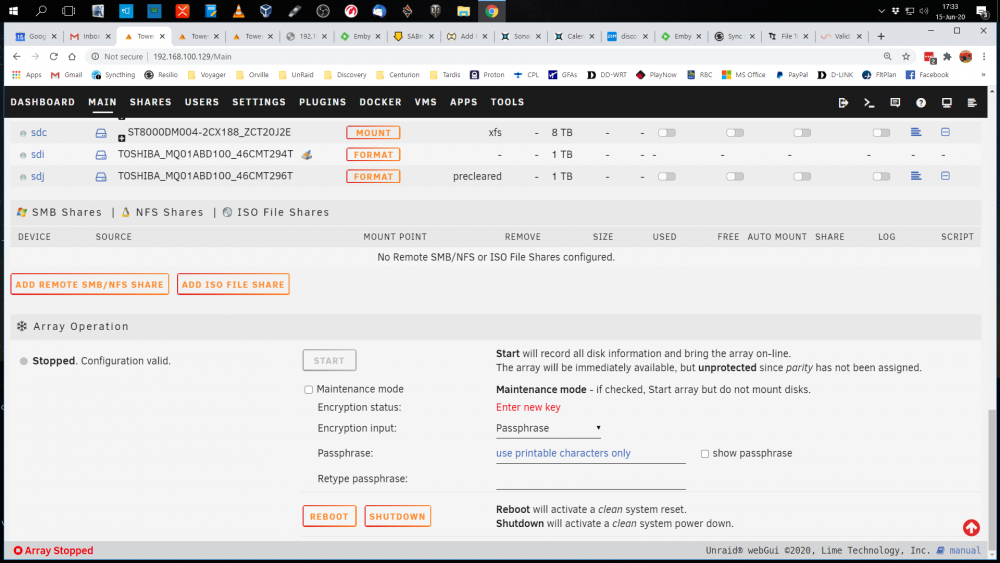Open the Encryption input Passphrase dropdown
The width and height of the screenshot is (1000, 563).
548,428
